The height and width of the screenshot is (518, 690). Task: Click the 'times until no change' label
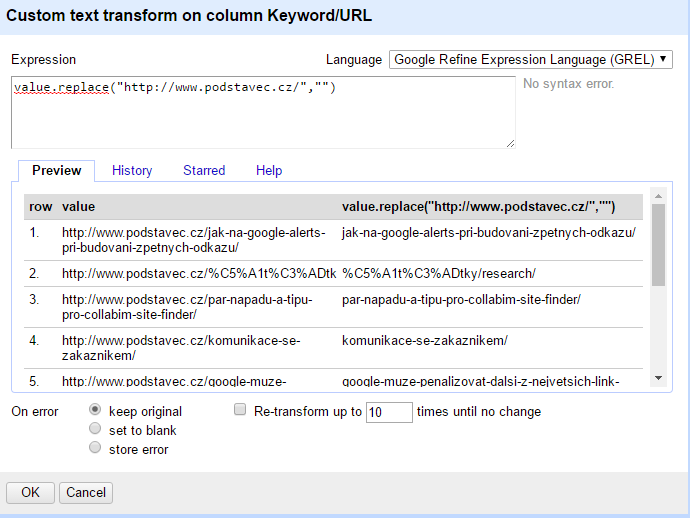[479, 411]
